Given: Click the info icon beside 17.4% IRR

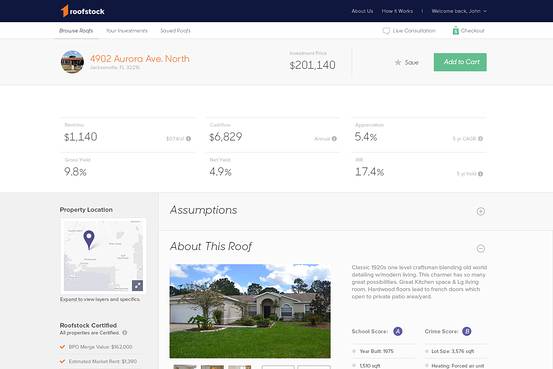Looking at the screenshot, I should point(480,174).
